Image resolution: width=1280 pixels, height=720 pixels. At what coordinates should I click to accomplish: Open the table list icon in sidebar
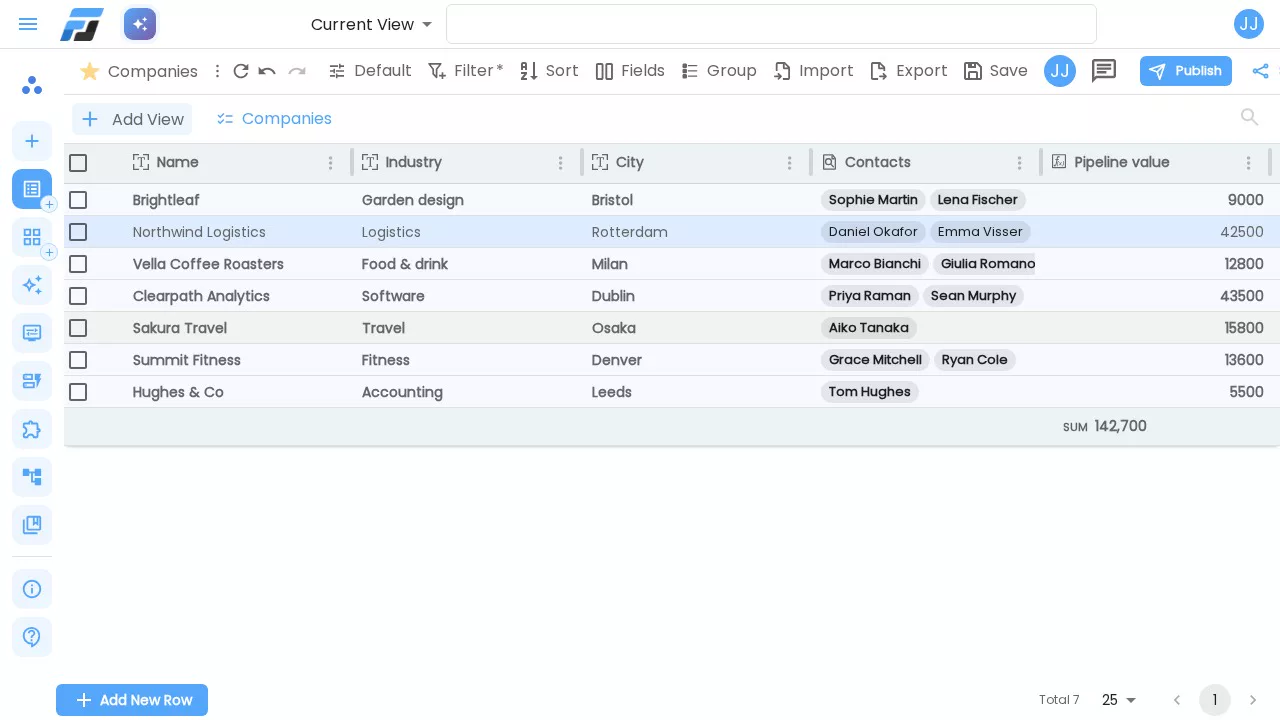pyautogui.click(x=32, y=189)
